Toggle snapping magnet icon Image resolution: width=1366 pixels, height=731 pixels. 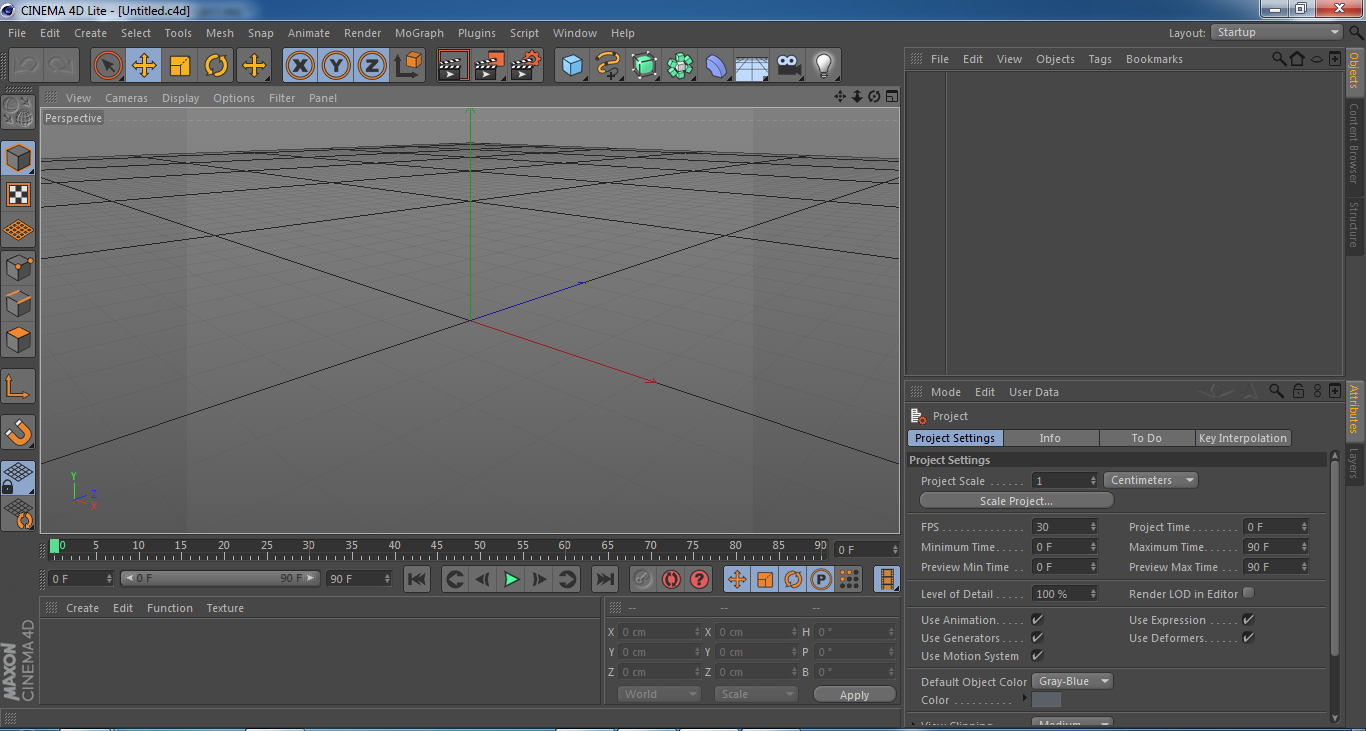(x=18, y=432)
